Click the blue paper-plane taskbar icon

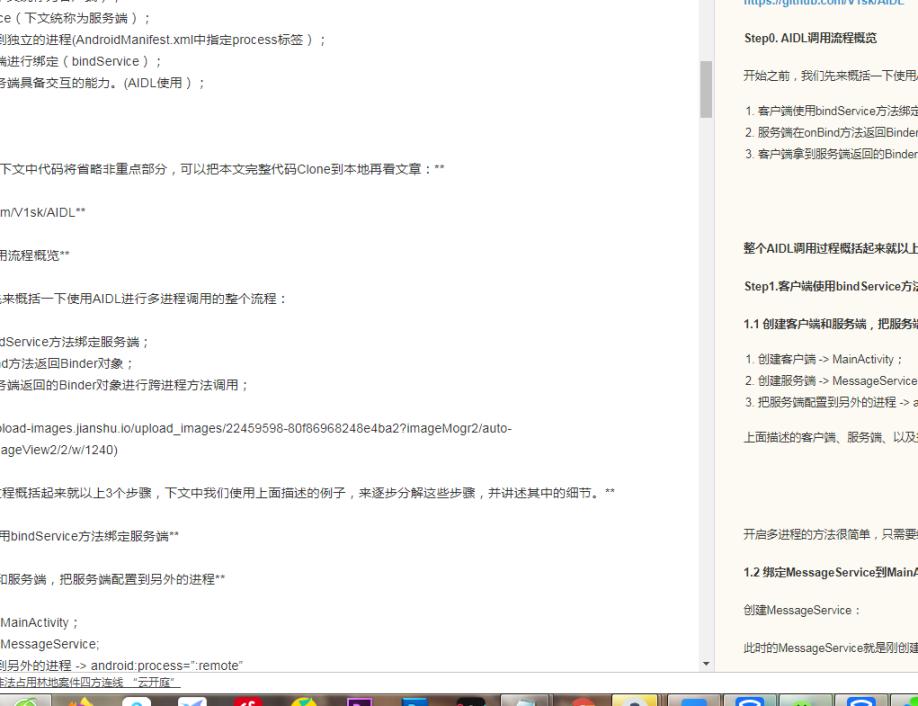pyautogui.click(x=195, y=699)
